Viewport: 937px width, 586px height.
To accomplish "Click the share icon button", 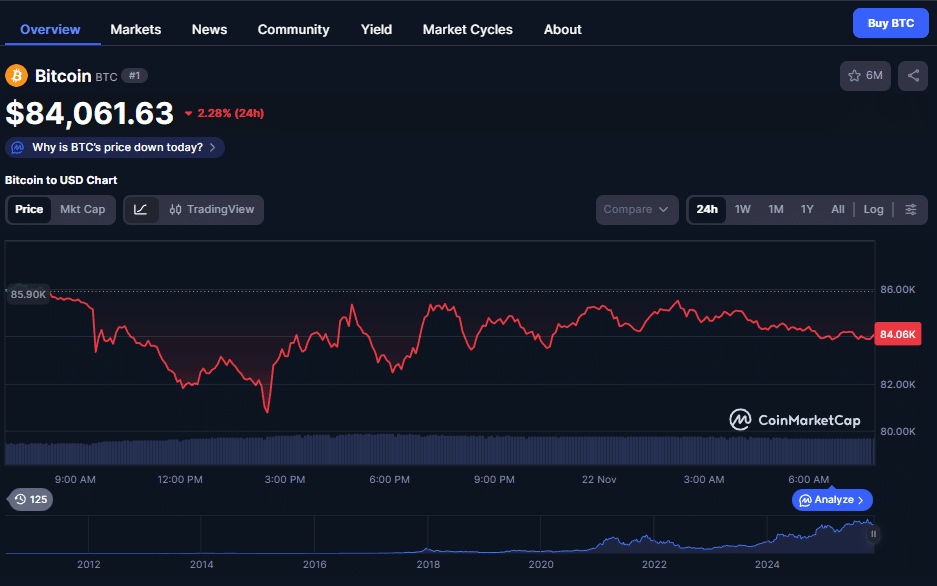I will click(913, 76).
